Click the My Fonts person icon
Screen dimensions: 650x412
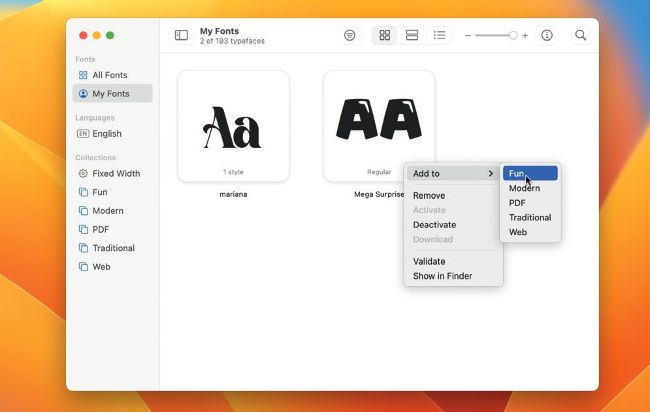(83, 94)
